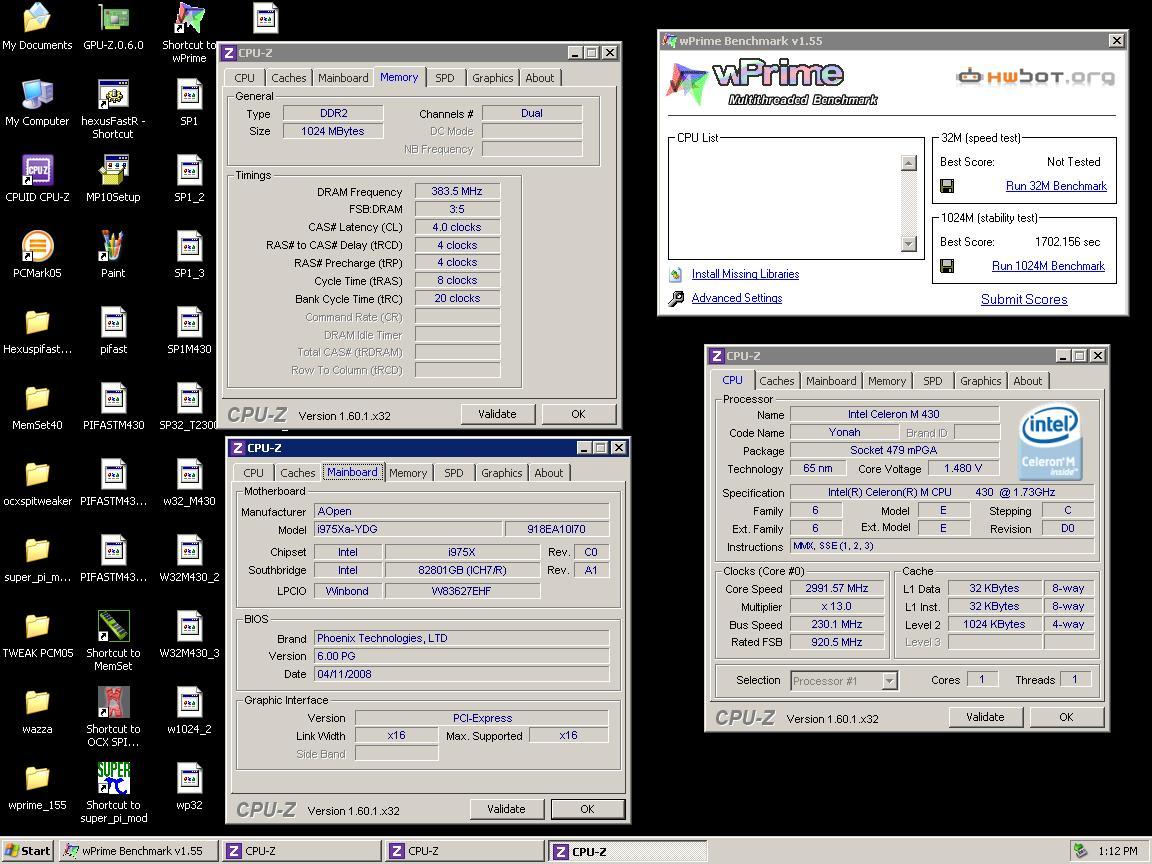Image resolution: width=1152 pixels, height=864 pixels.
Task: Select the MemSet40 folder icon
Action: click(x=37, y=407)
